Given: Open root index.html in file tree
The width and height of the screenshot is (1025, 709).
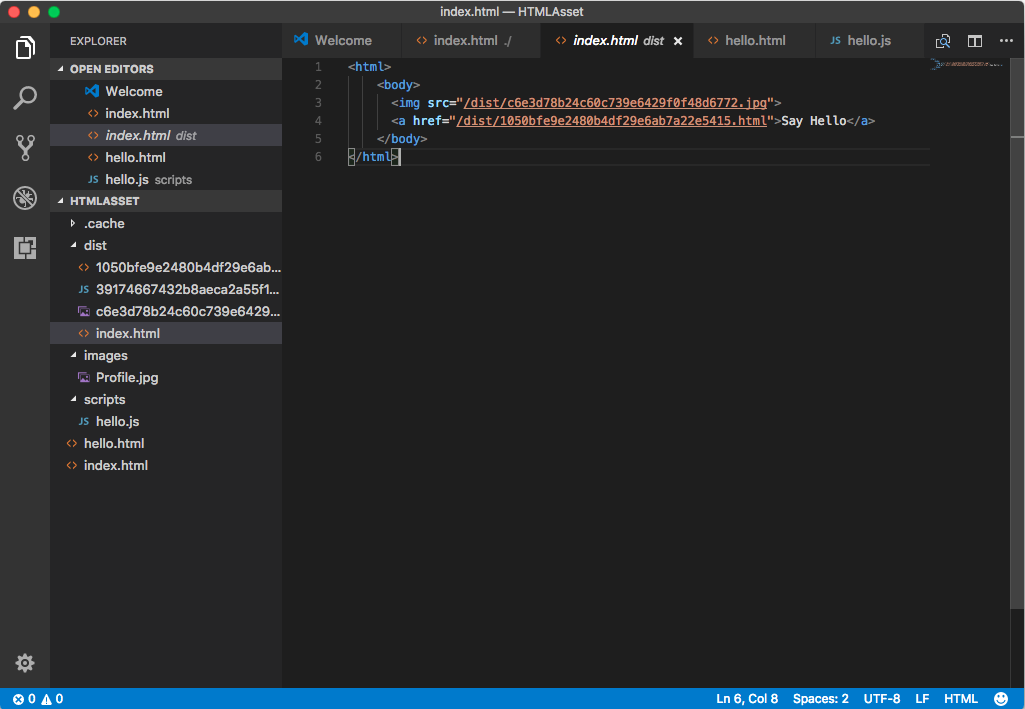Looking at the screenshot, I should 166,465.
